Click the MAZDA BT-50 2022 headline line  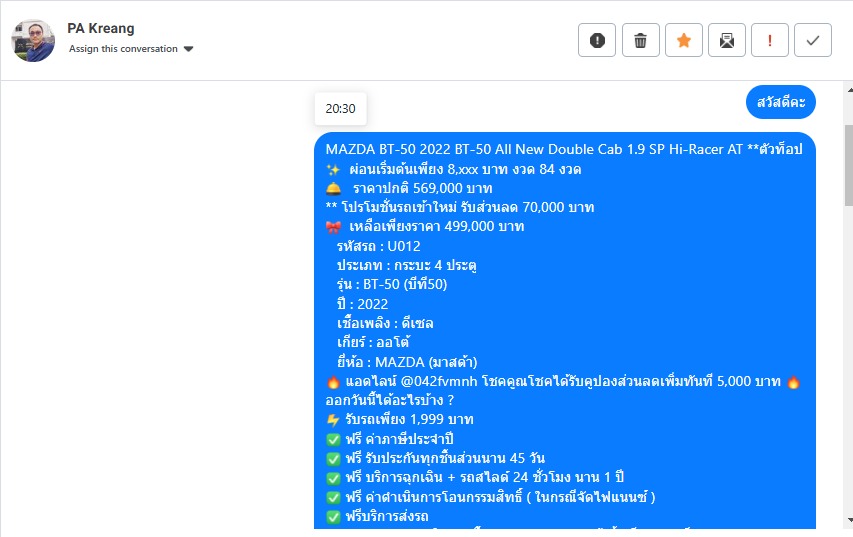[564, 149]
